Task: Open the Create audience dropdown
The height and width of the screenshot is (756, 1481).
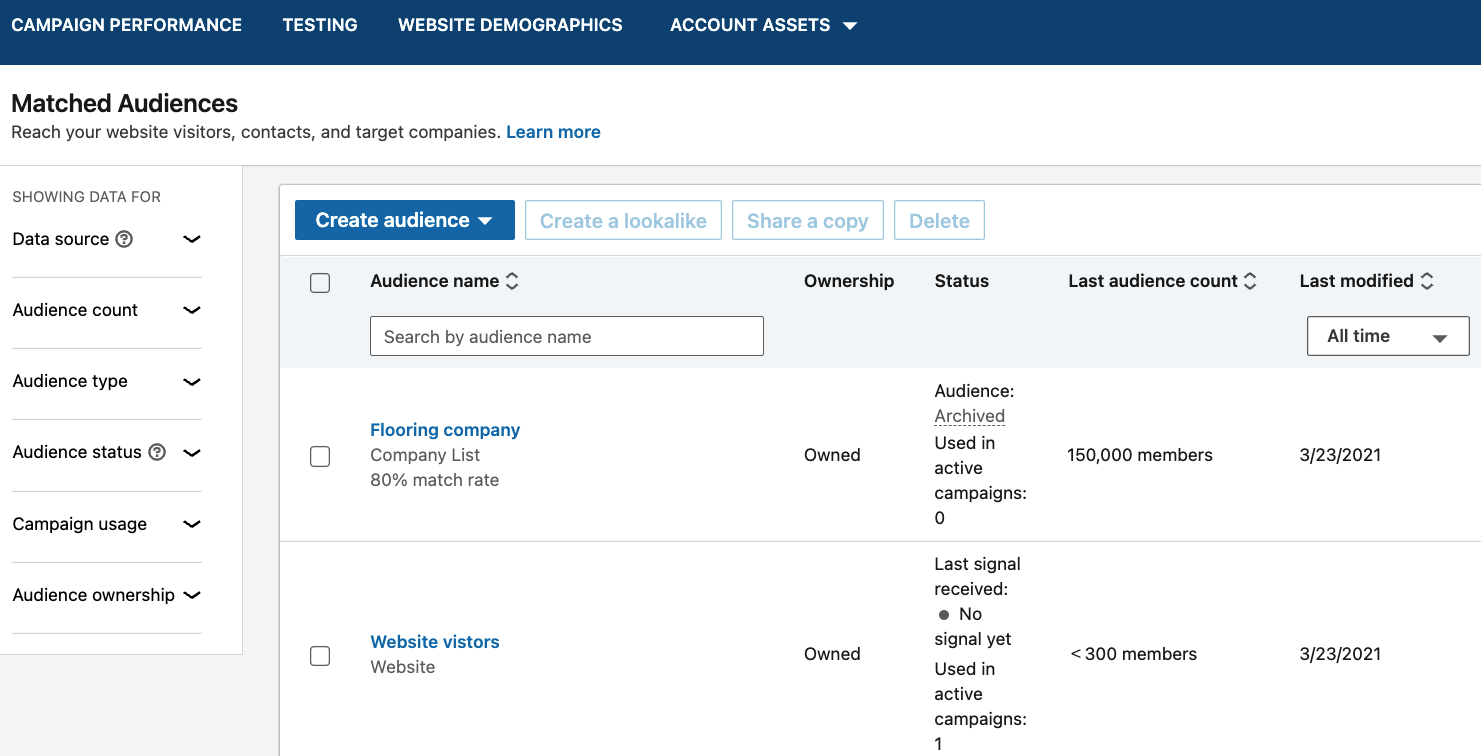Action: coord(404,220)
